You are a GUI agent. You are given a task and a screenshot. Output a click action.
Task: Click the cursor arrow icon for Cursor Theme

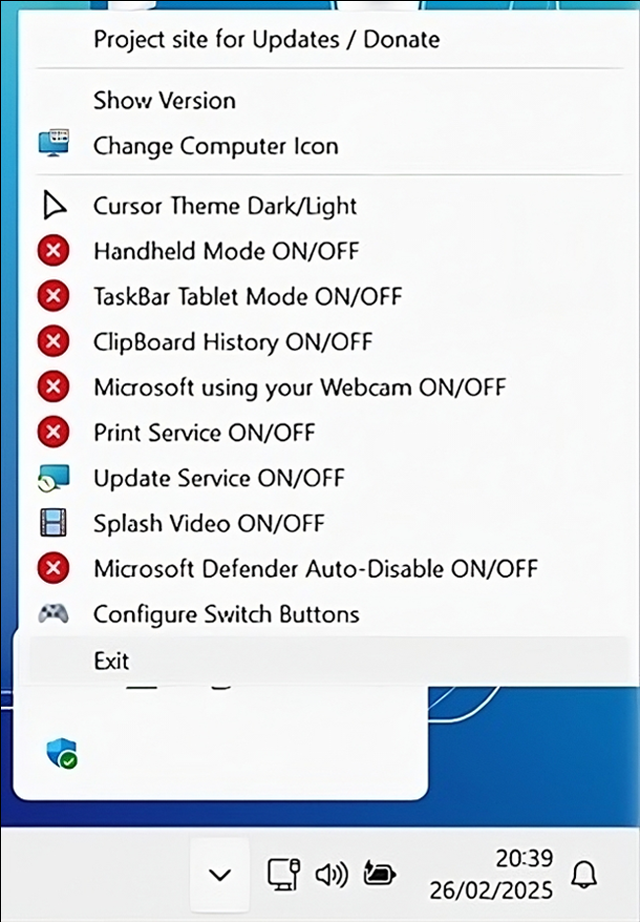53,206
